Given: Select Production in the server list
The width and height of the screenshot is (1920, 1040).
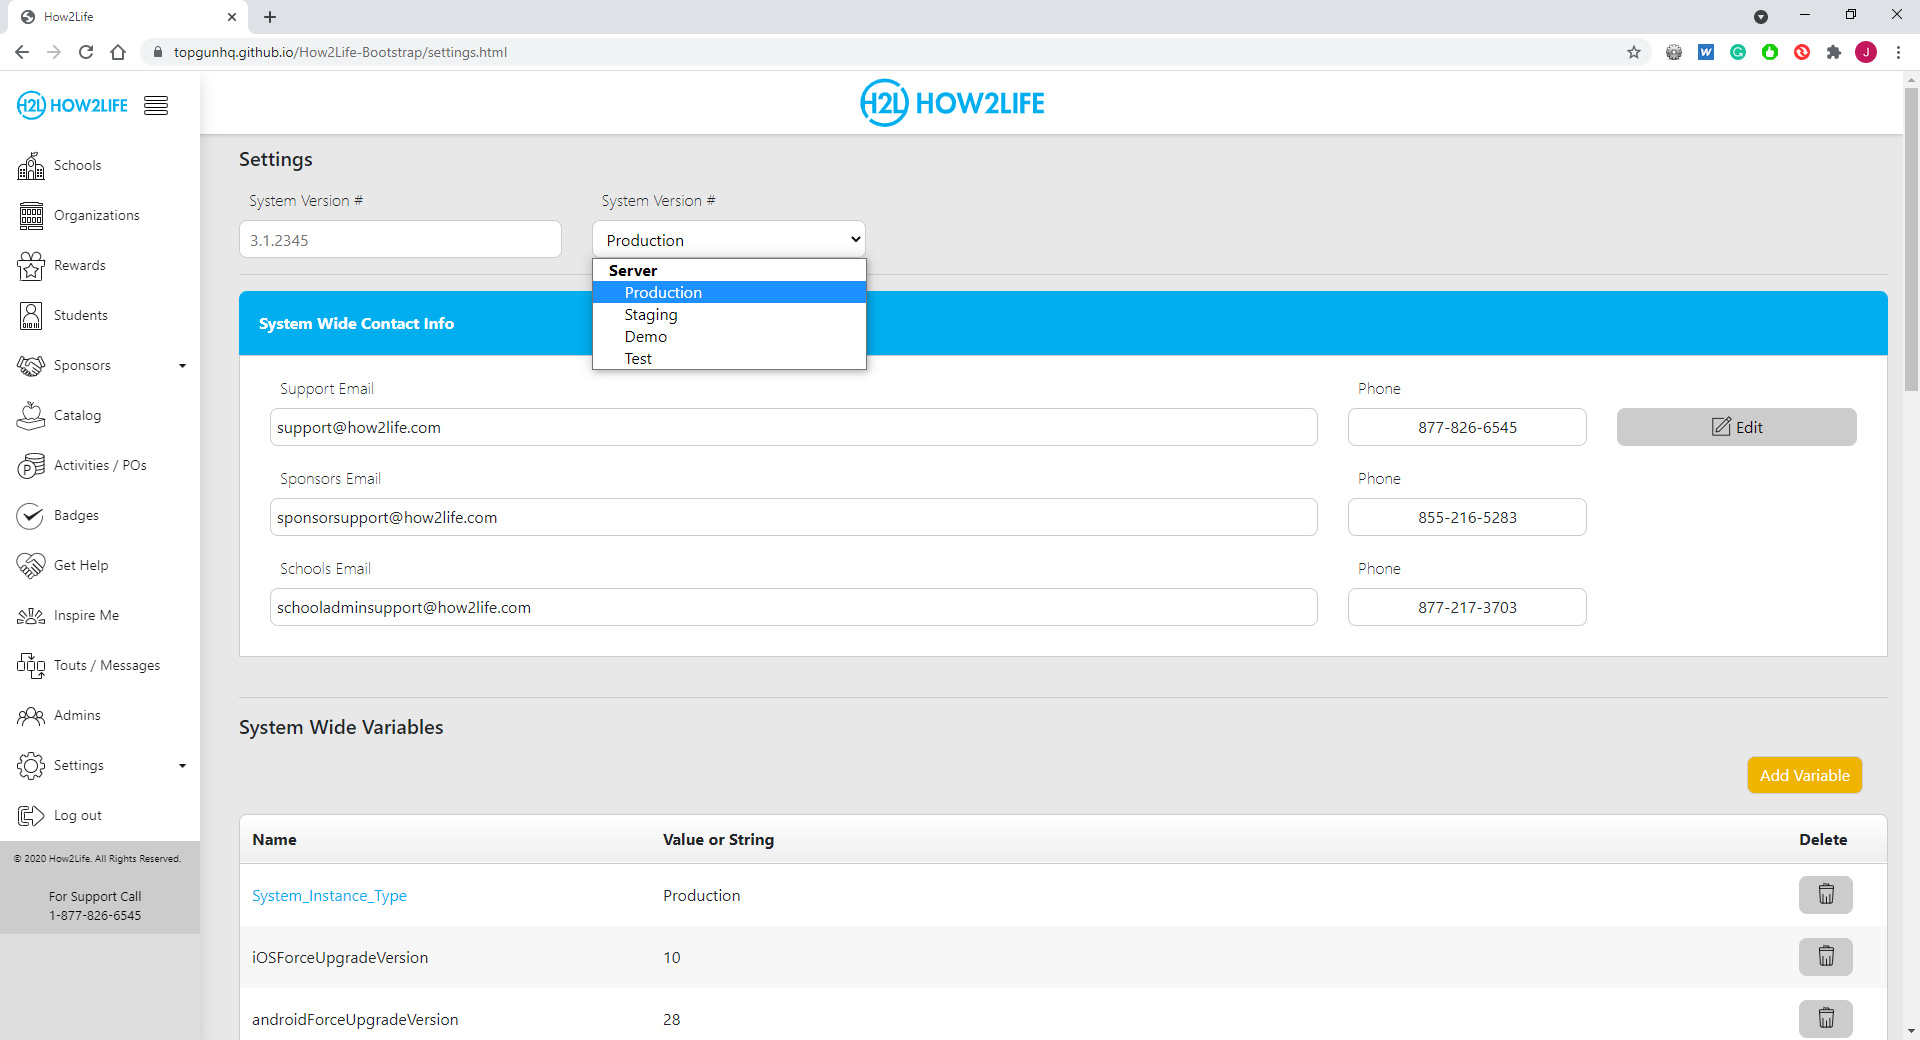Looking at the screenshot, I should pos(729,292).
